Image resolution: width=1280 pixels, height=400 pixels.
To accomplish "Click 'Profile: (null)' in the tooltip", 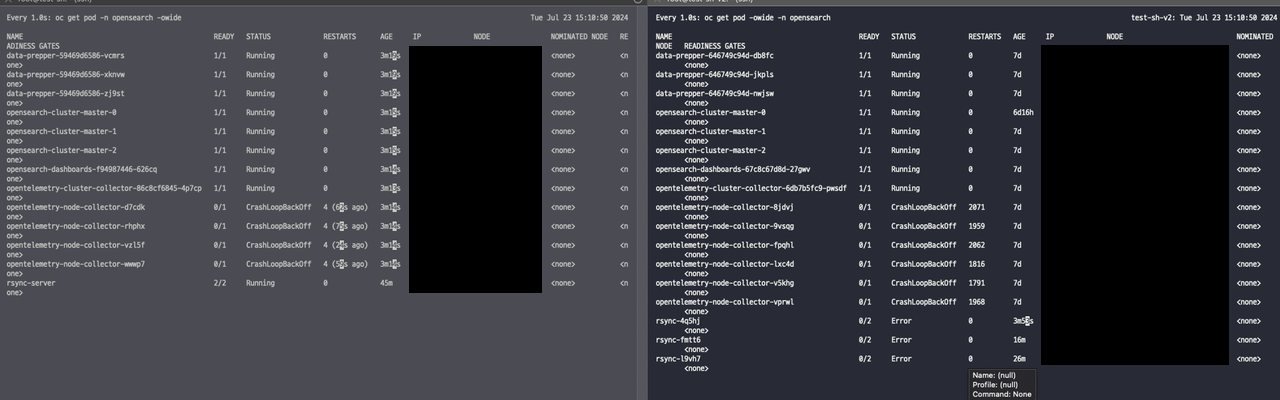I will 995,385.
